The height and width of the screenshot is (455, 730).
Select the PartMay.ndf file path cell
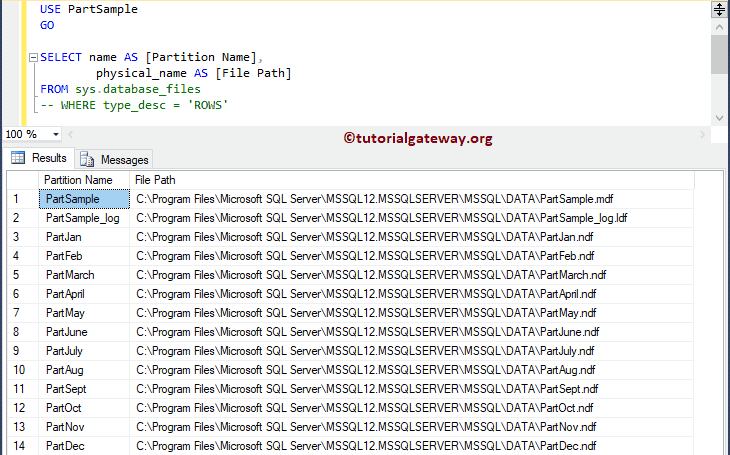[x=412, y=313]
